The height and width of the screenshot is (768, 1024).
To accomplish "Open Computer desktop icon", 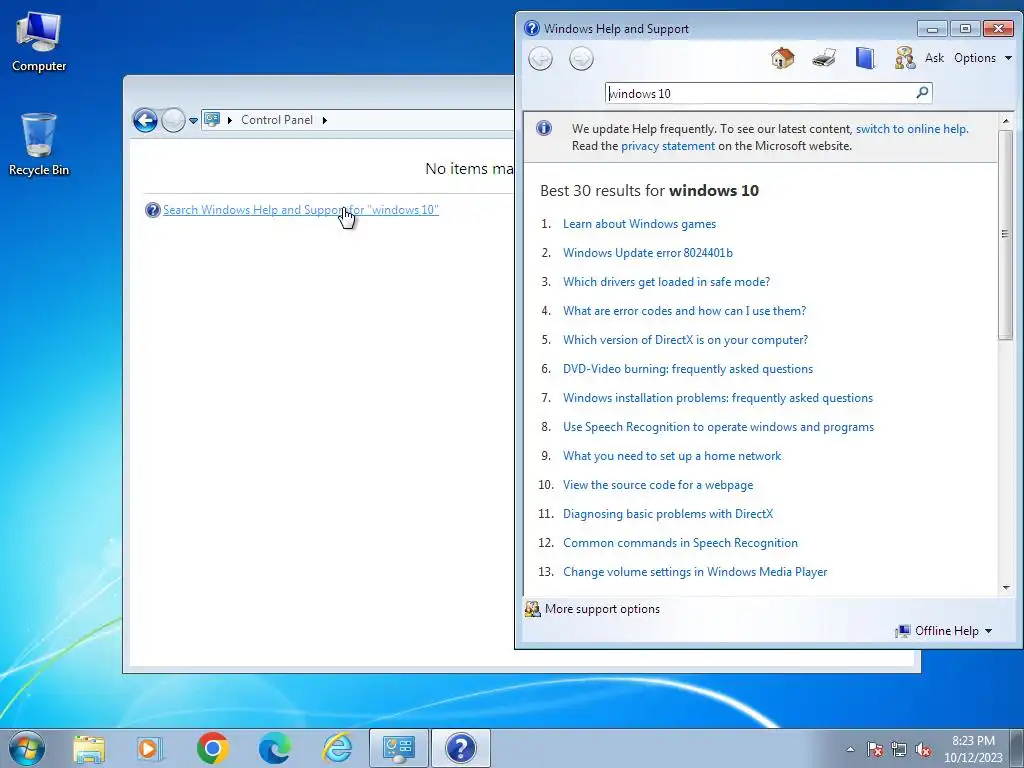I will (39, 42).
